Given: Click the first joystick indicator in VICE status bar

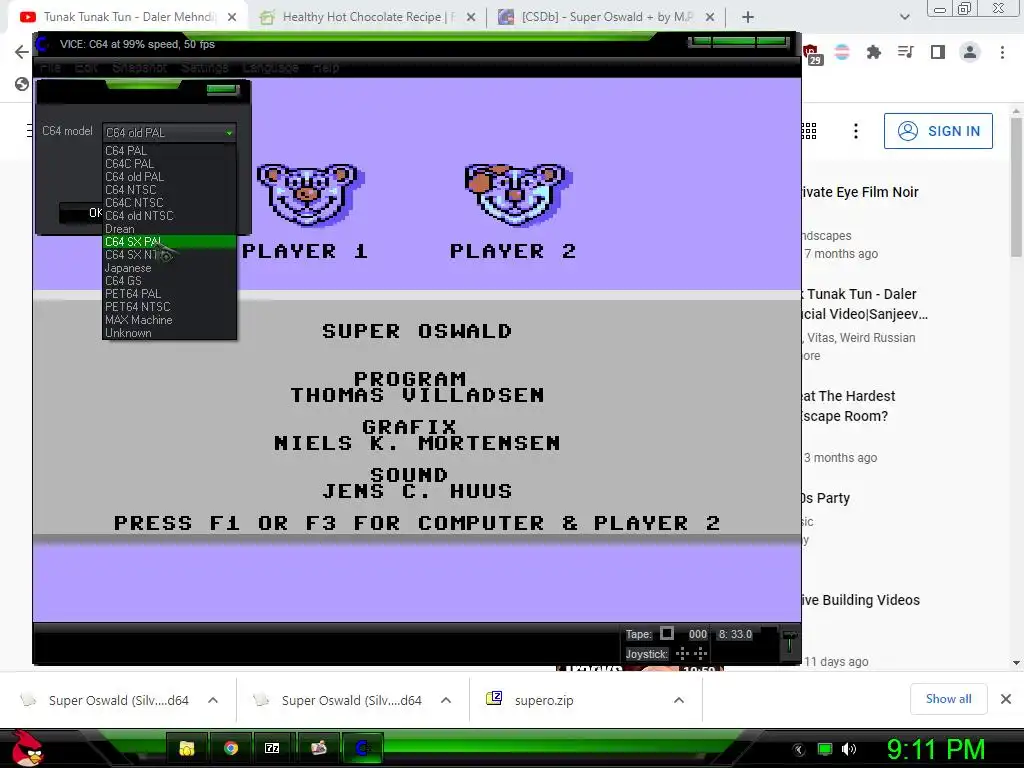Looking at the screenshot, I should pyautogui.click(x=682, y=653).
